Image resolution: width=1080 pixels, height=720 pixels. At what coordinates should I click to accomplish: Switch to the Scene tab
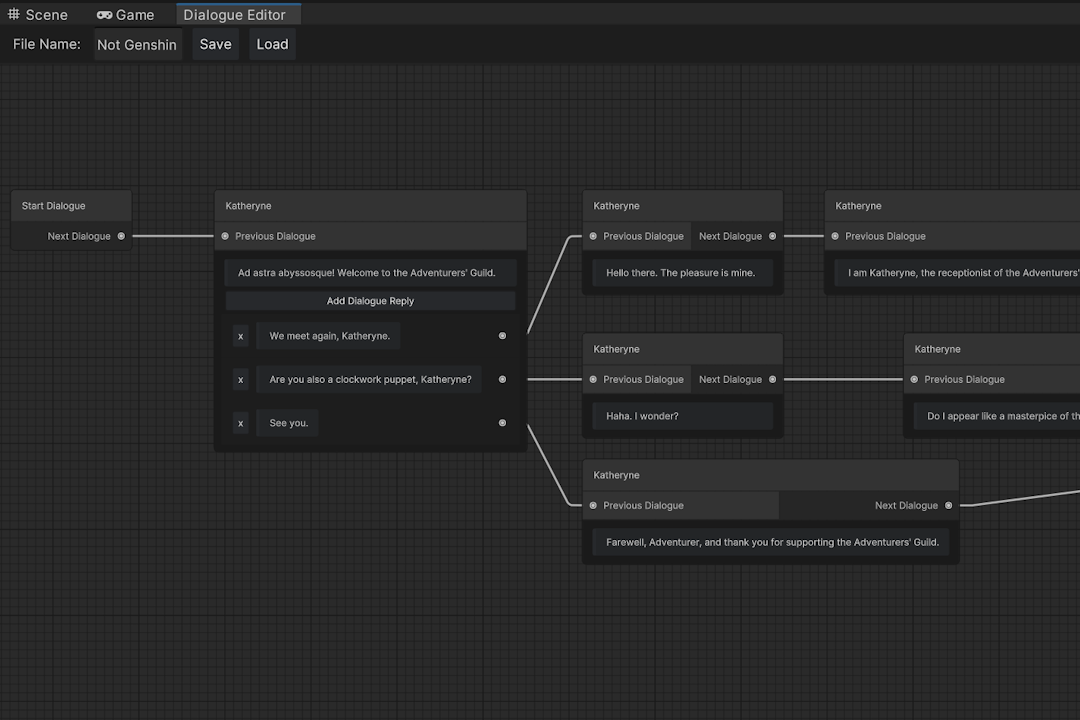tap(38, 14)
